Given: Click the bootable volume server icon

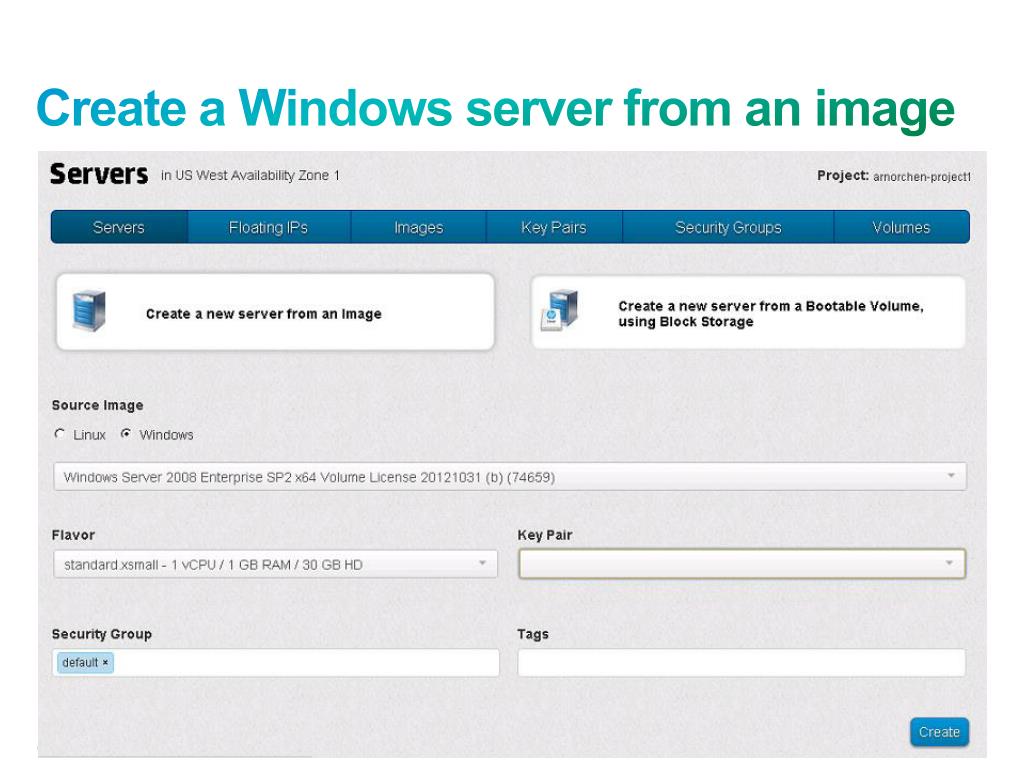Looking at the screenshot, I should [x=560, y=310].
